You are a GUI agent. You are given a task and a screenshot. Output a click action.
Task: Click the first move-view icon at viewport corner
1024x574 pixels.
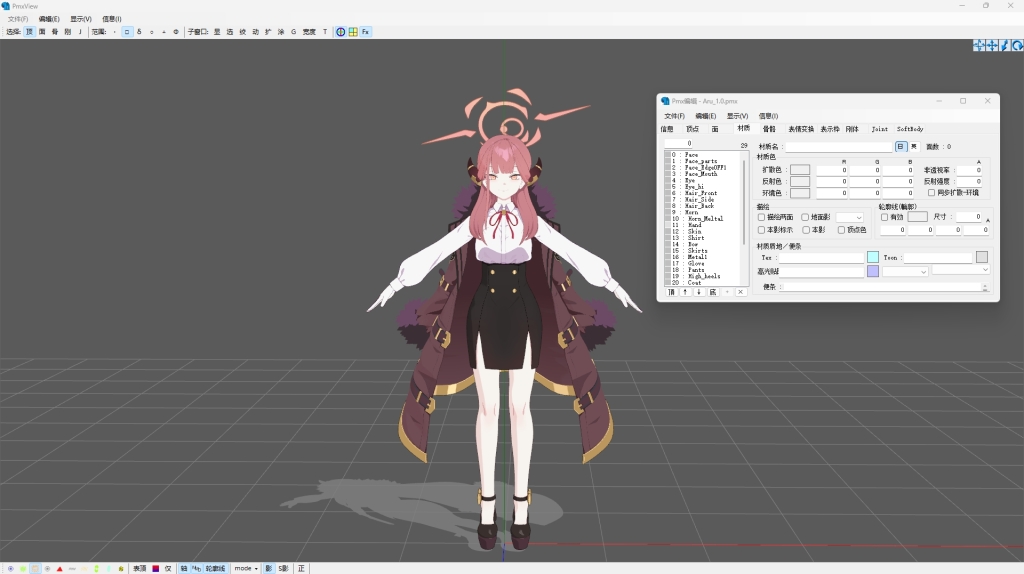(979, 45)
